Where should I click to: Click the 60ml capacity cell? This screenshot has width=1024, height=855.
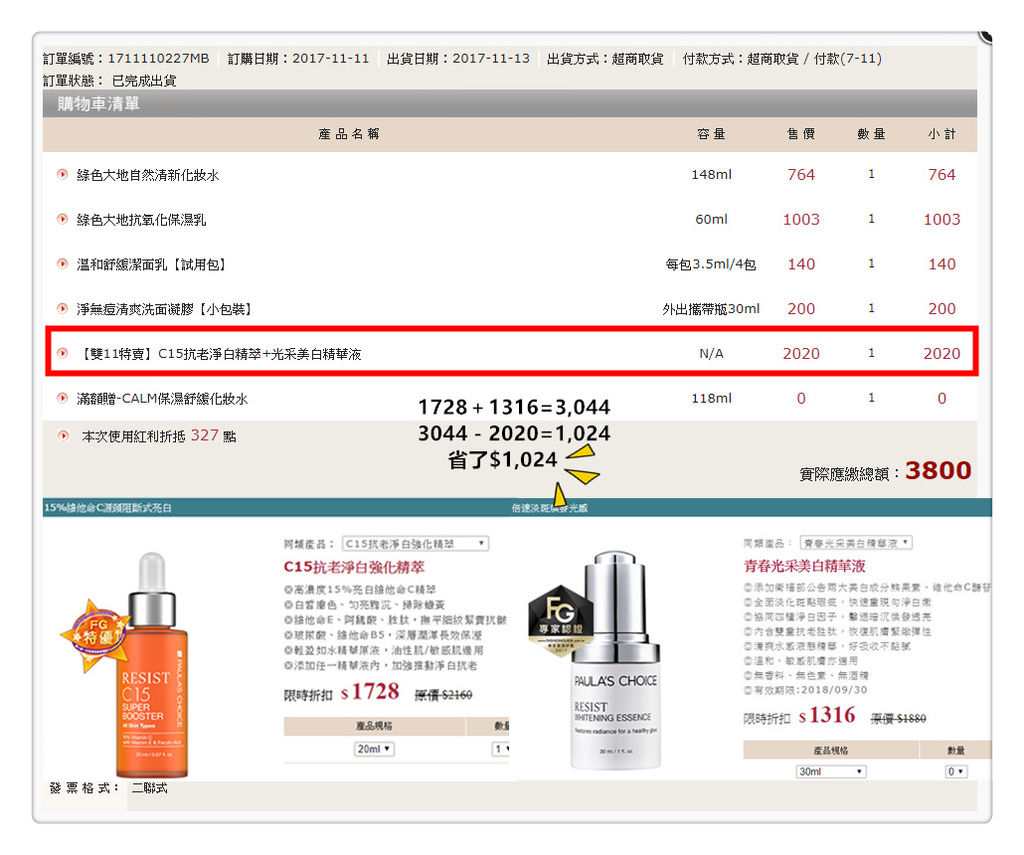pos(711,219)
